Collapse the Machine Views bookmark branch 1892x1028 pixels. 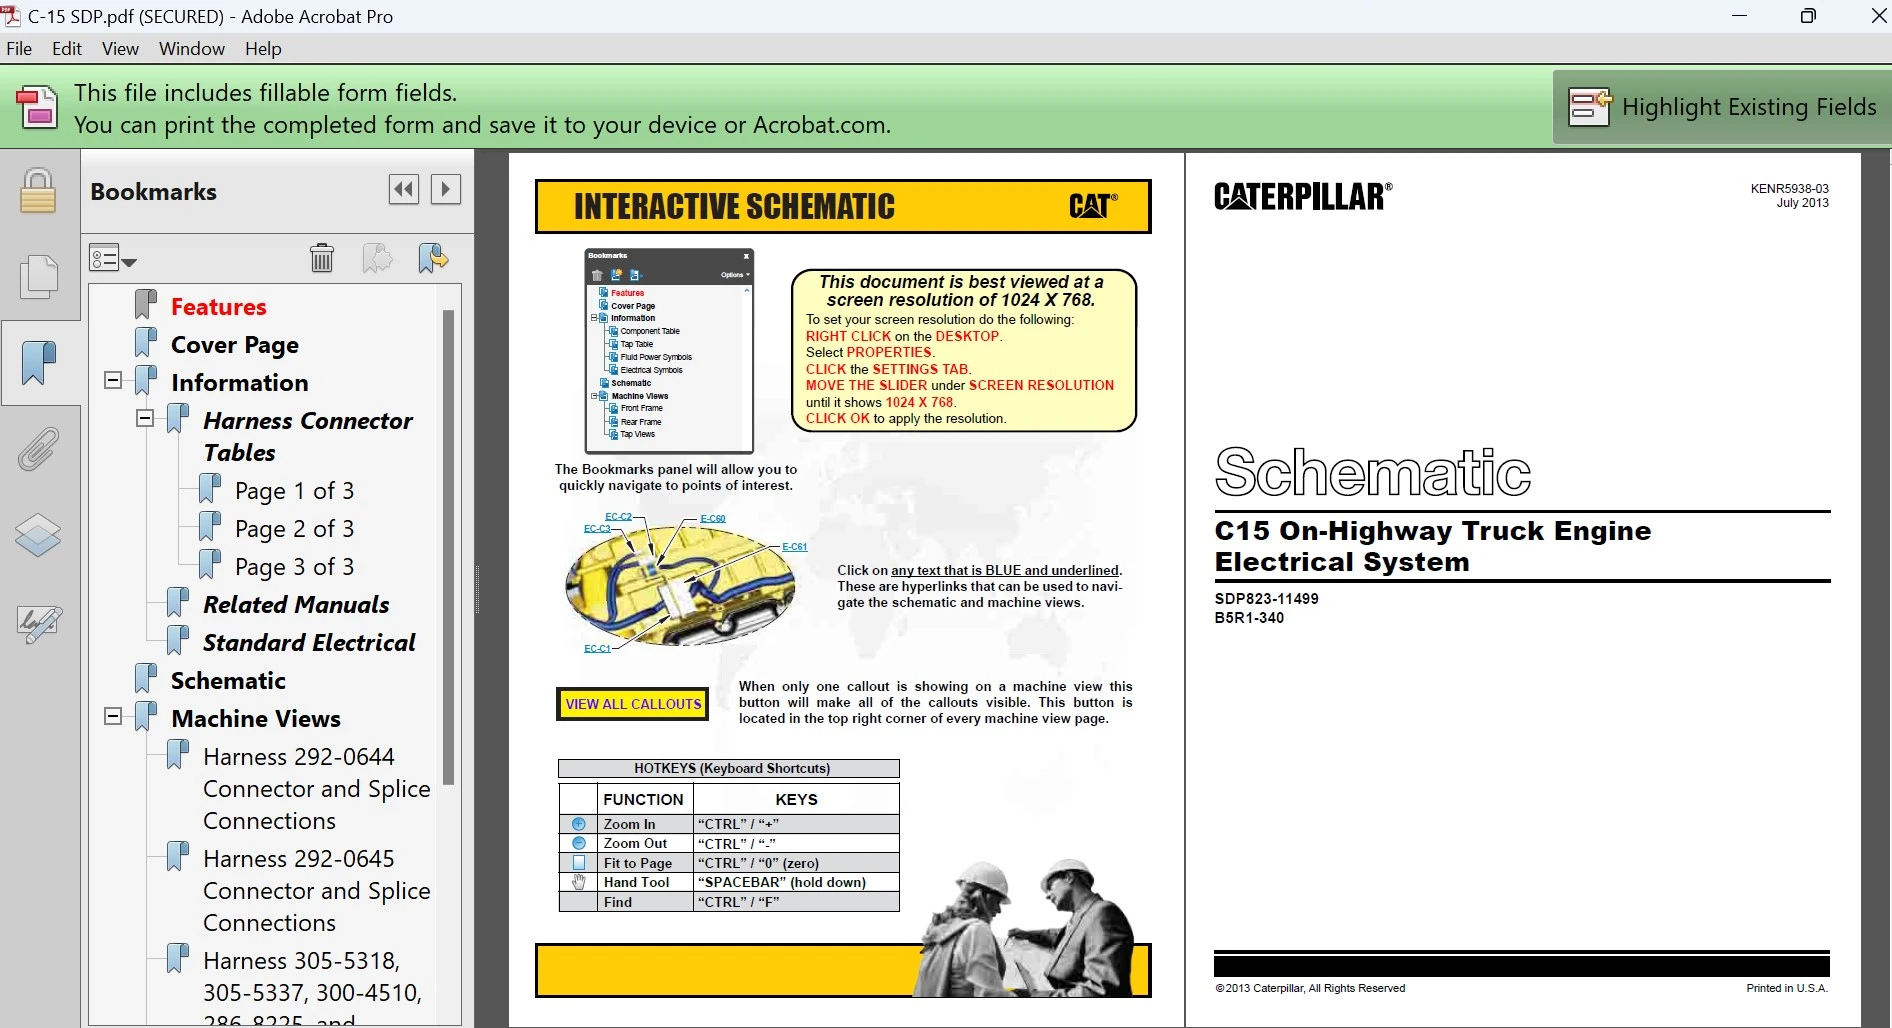(x=113, y=716)
